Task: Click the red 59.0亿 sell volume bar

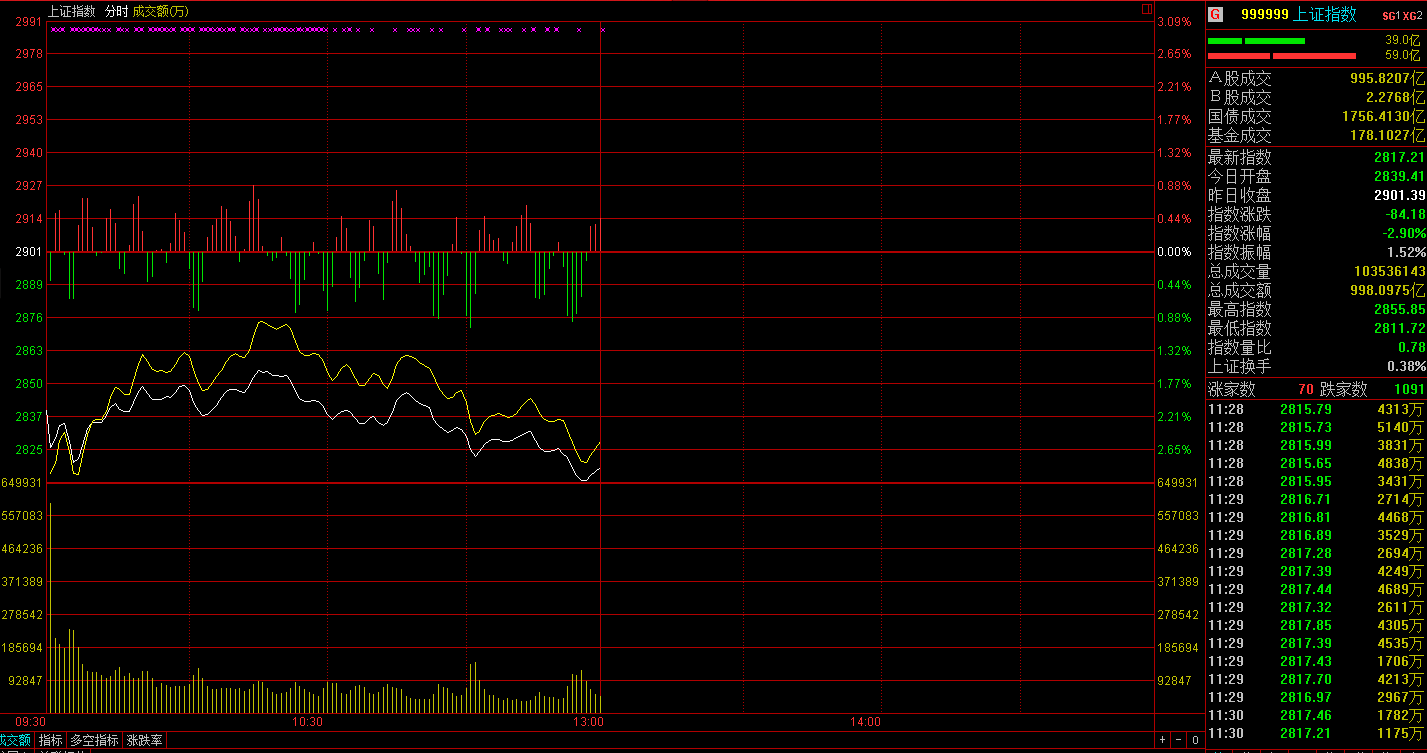Action: pos(1282,56)
